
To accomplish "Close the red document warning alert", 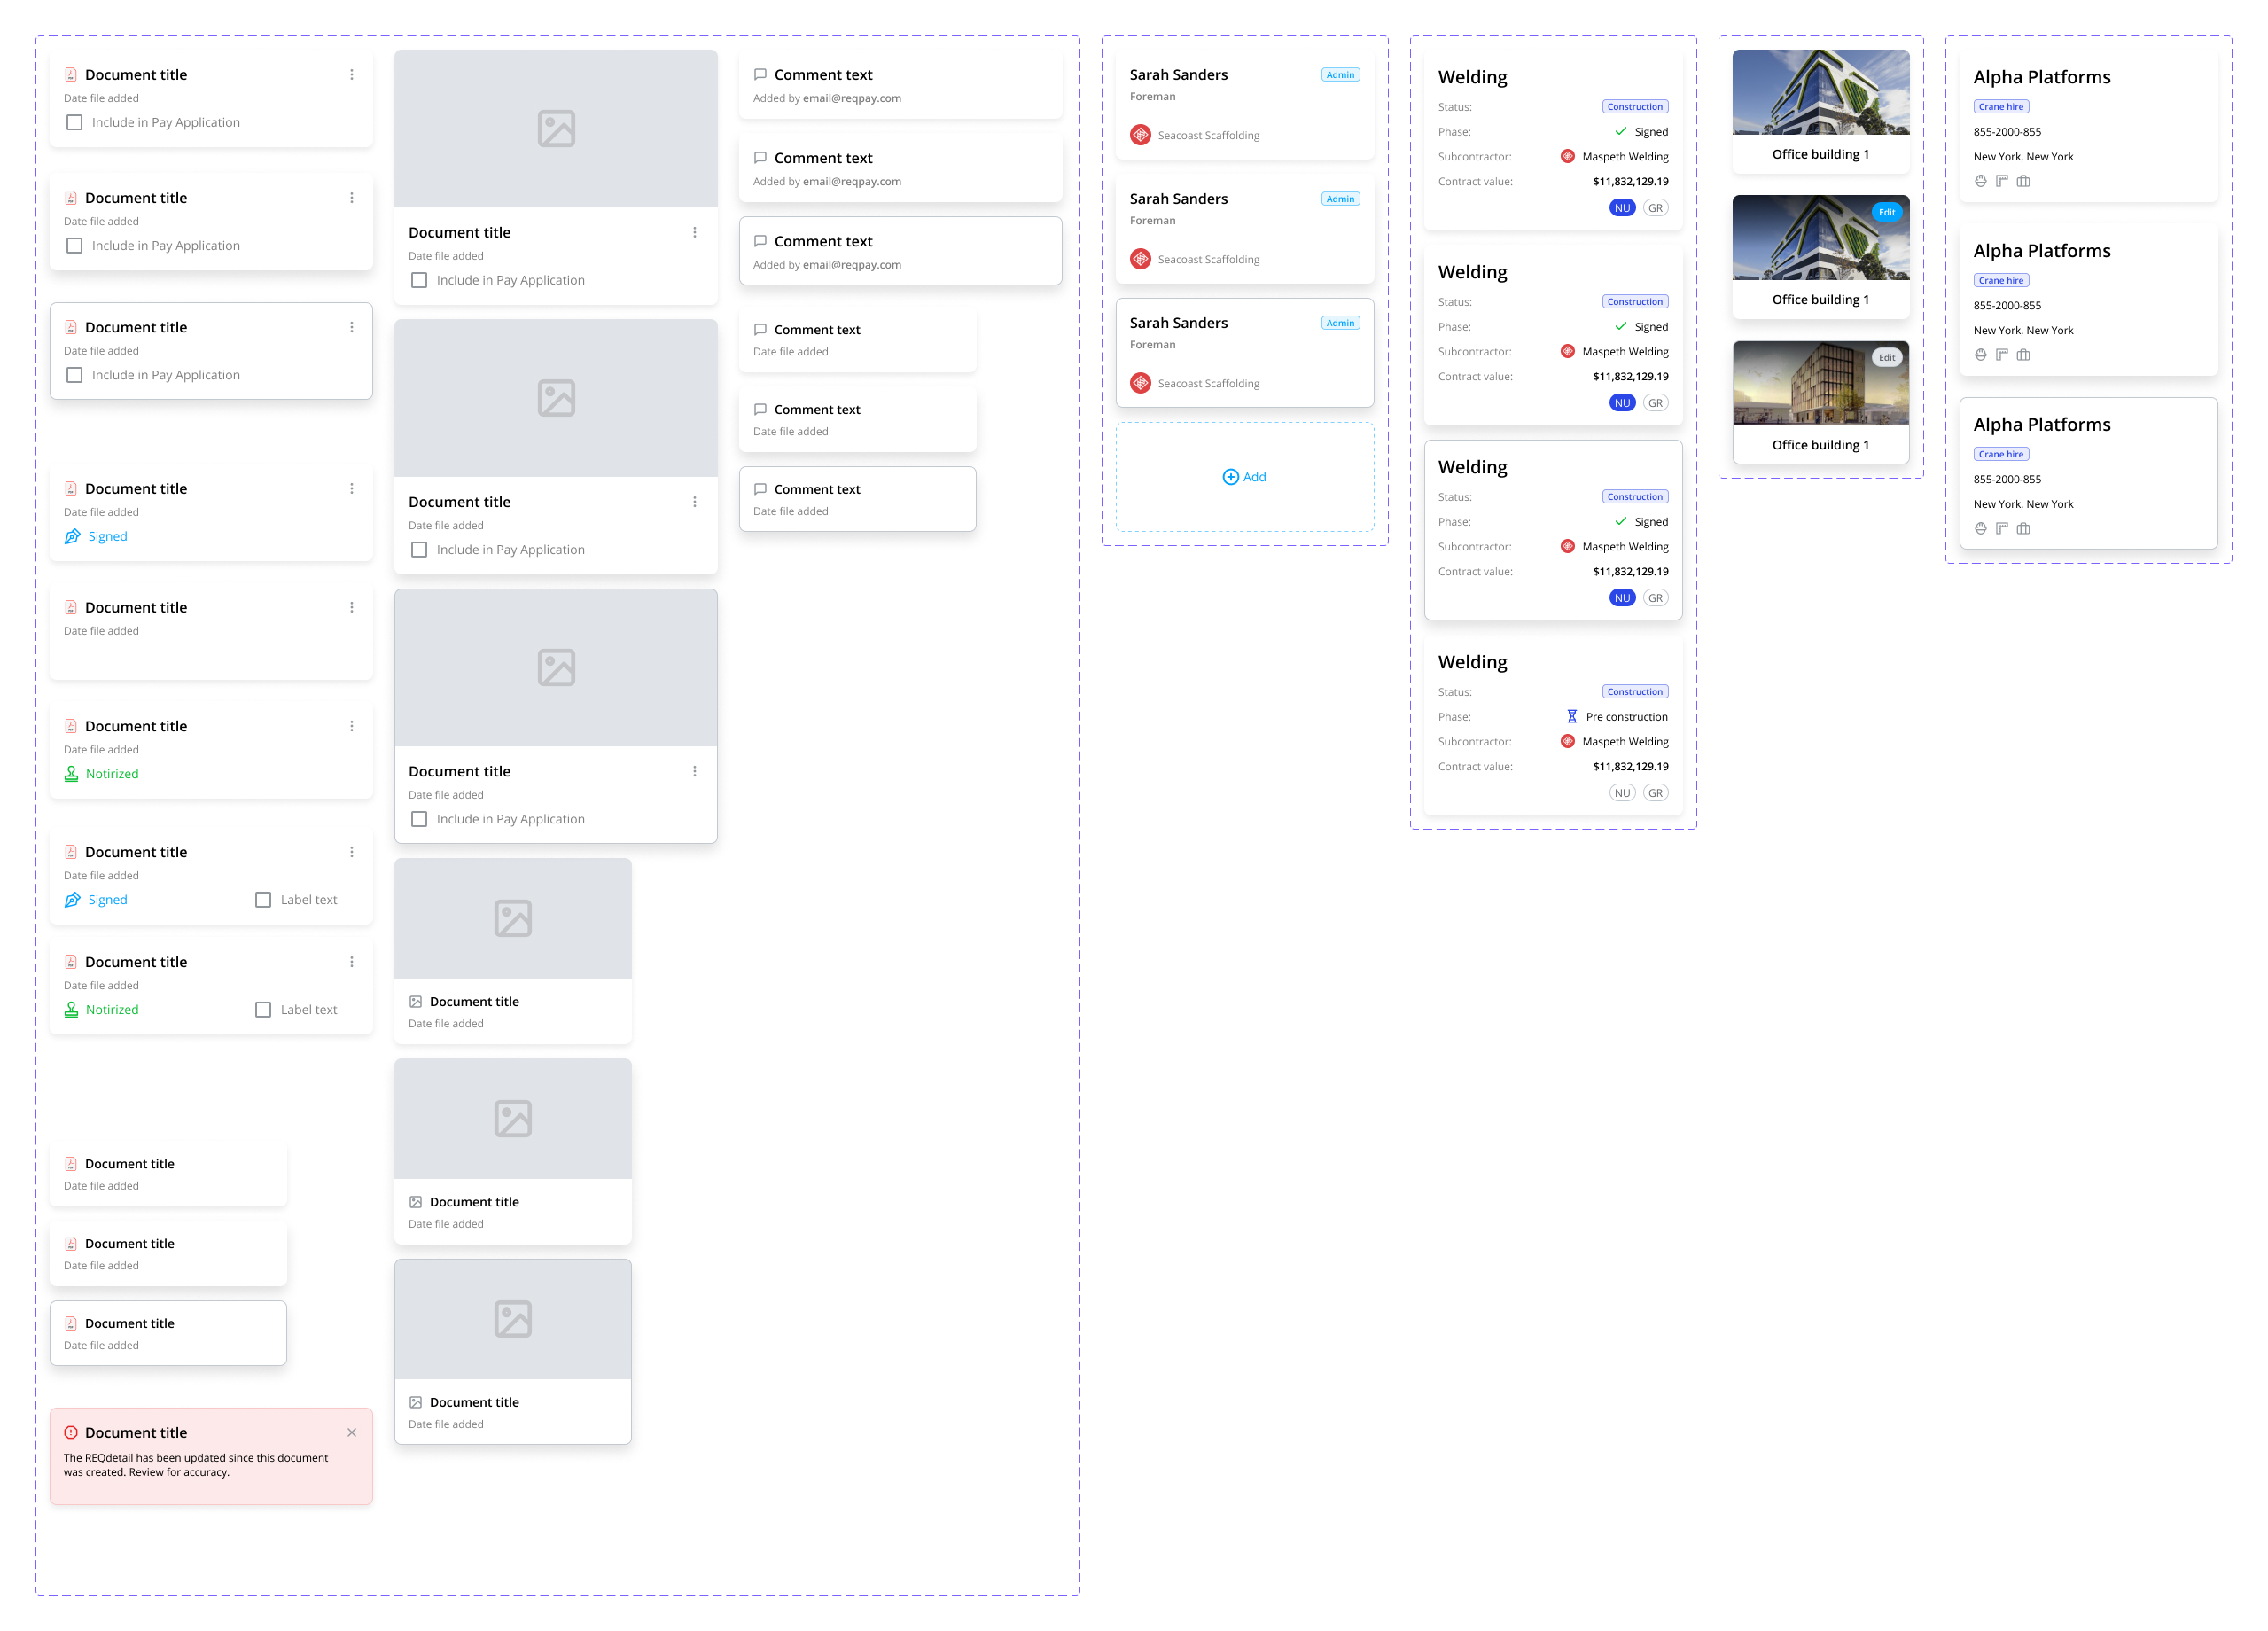I will (x=352, y=1433).
